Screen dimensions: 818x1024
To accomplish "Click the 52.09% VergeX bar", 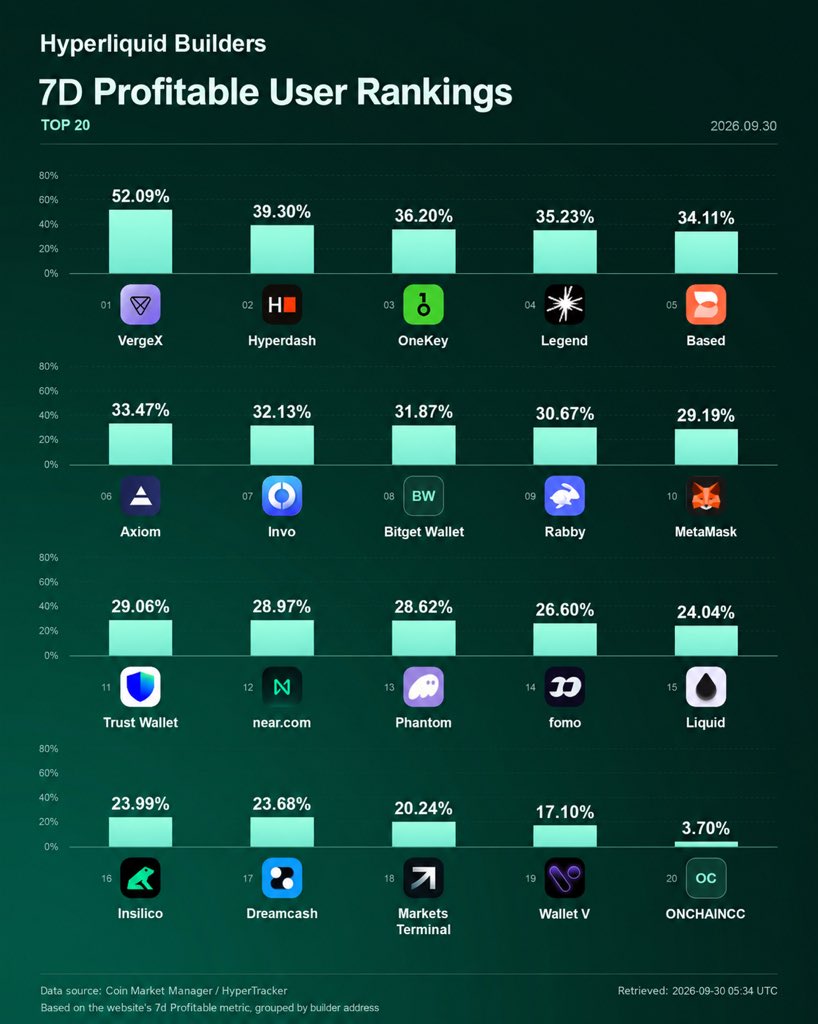I will pos(140,242).
